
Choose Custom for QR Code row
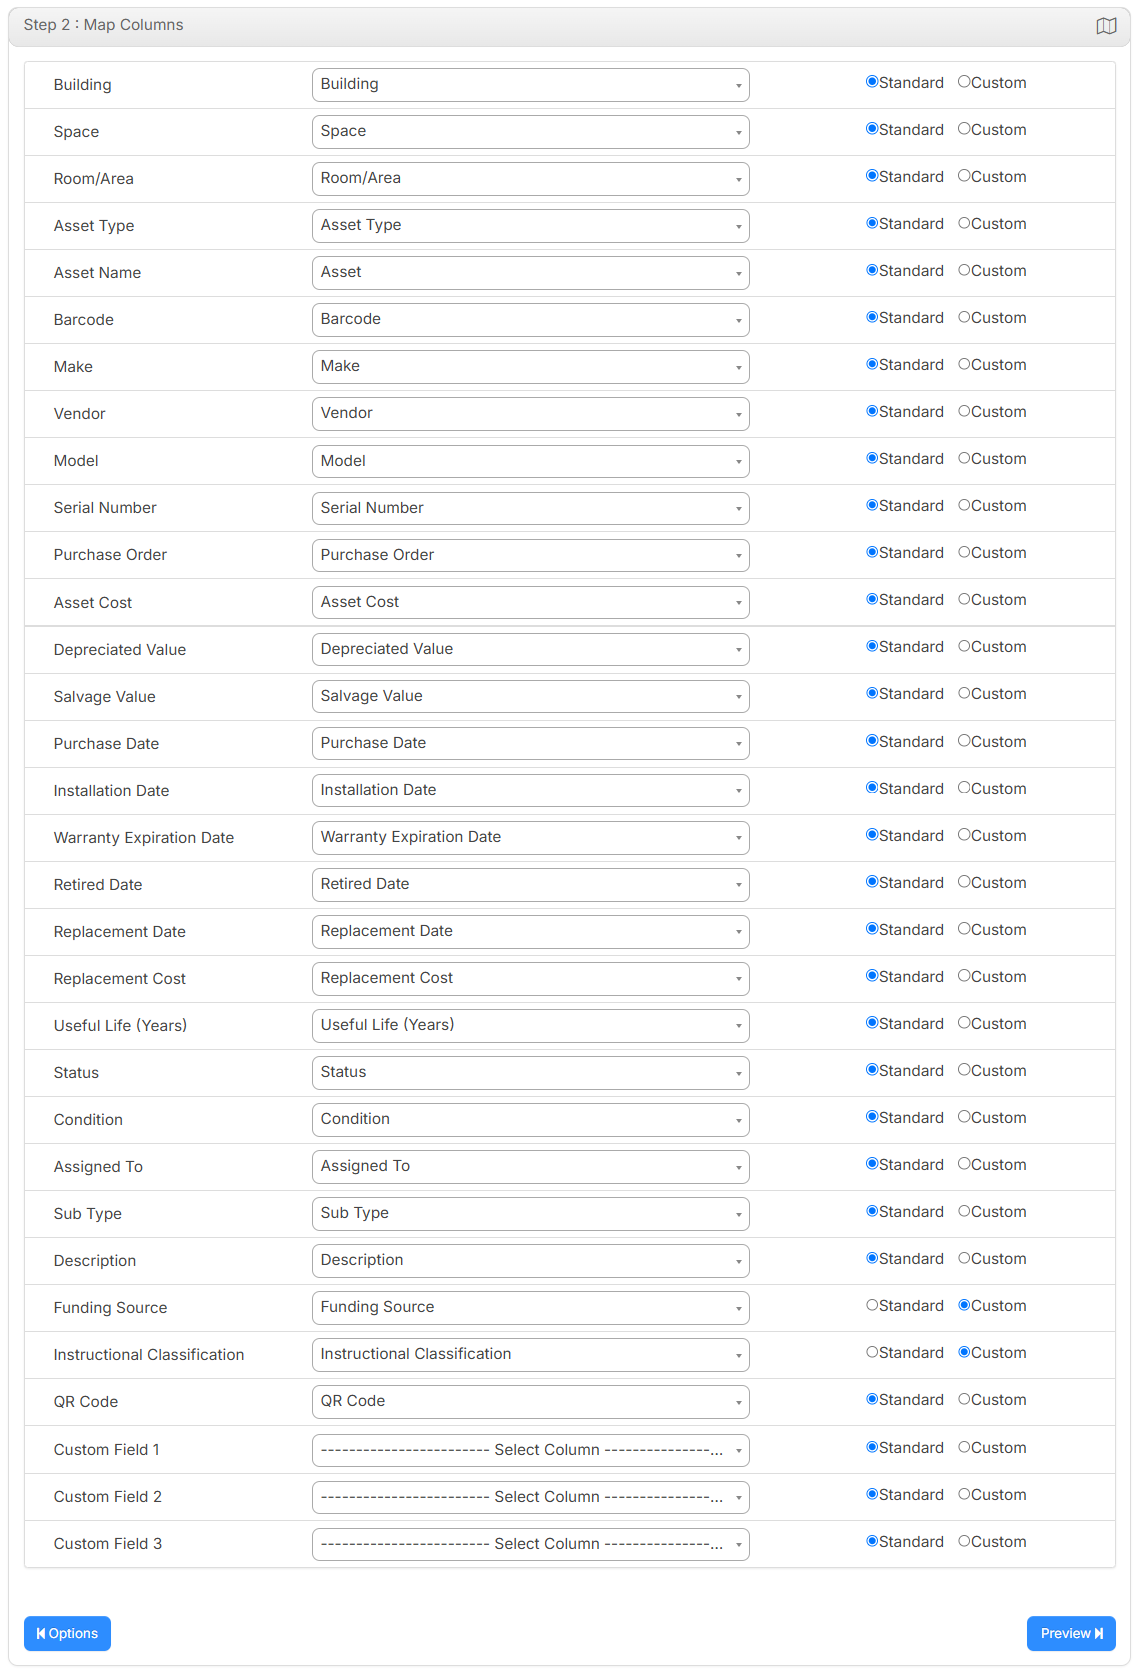click(964, 1399)
